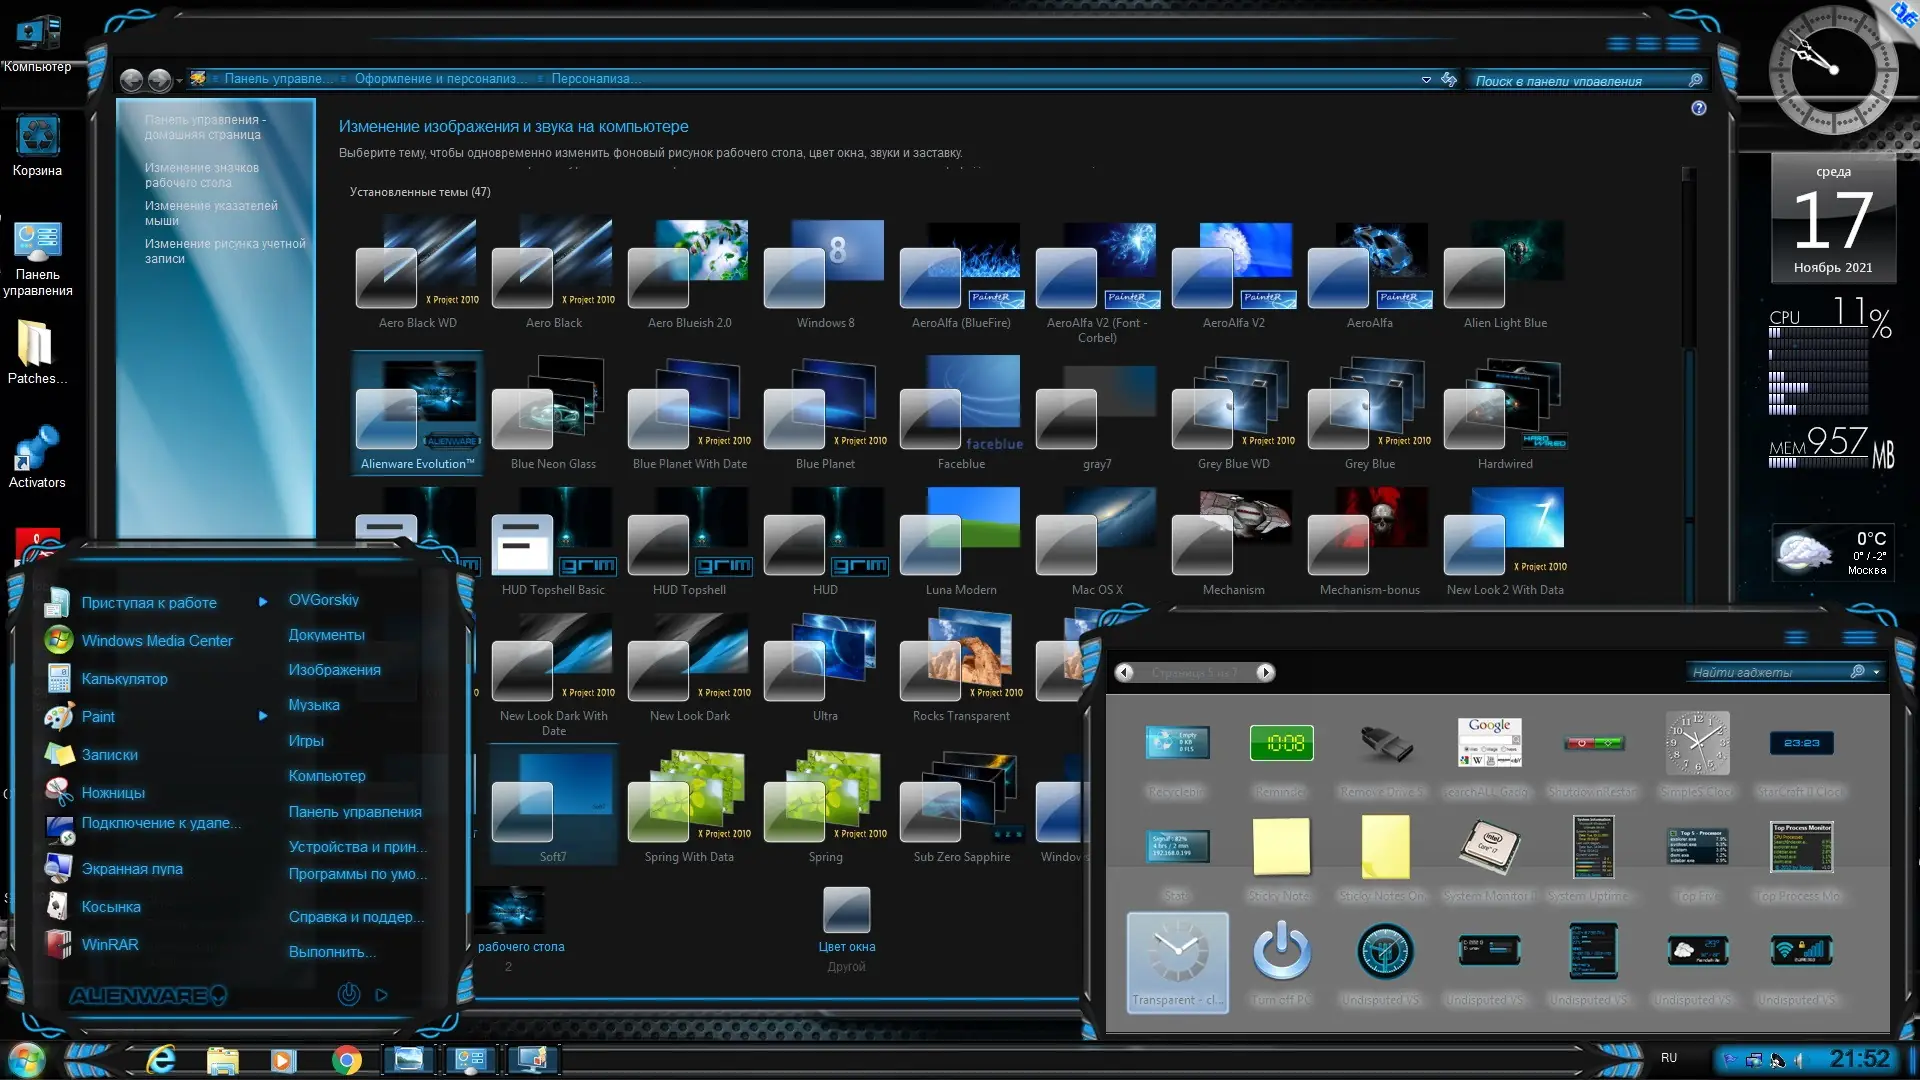Expand the gadget search options dropdown
The height and width of the screenshot is (1080, 1920).
[1876, 672]
